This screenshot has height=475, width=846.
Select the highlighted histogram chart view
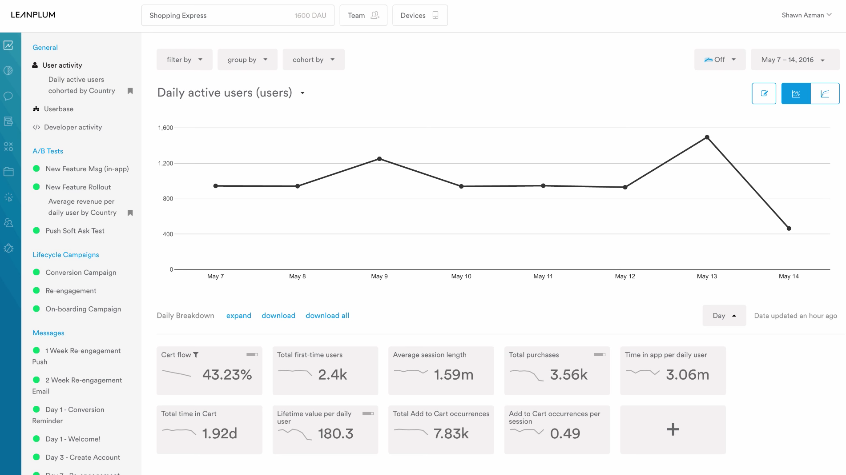click(x=796, y=93)
